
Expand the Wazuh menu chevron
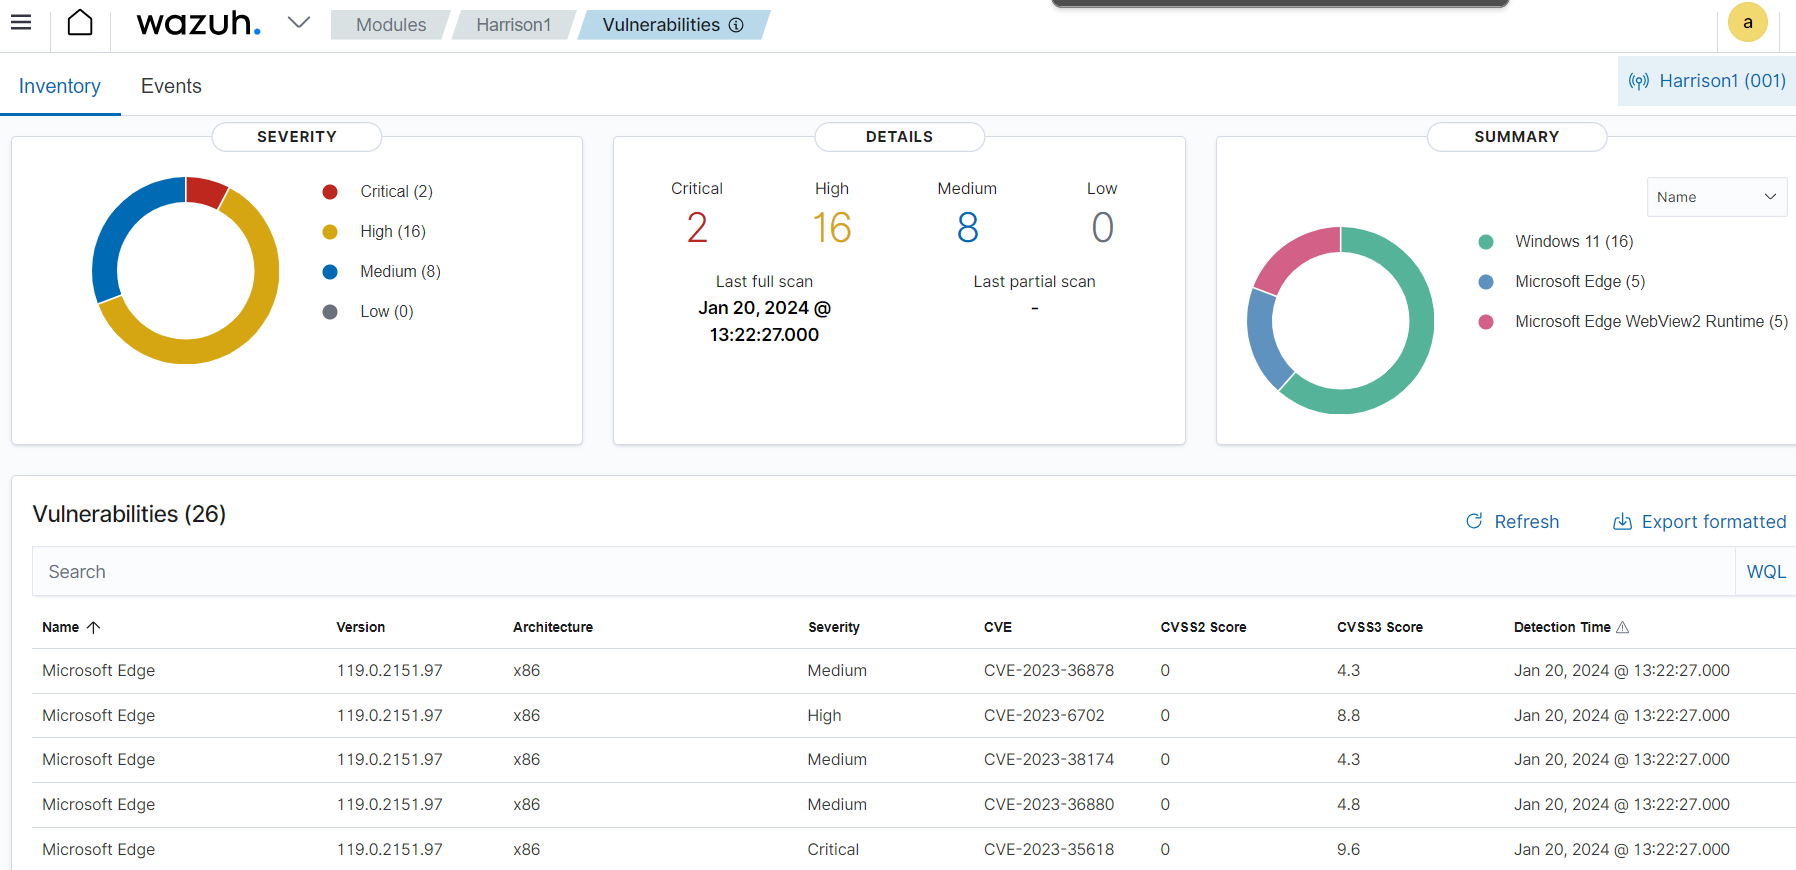click(298, 23)
